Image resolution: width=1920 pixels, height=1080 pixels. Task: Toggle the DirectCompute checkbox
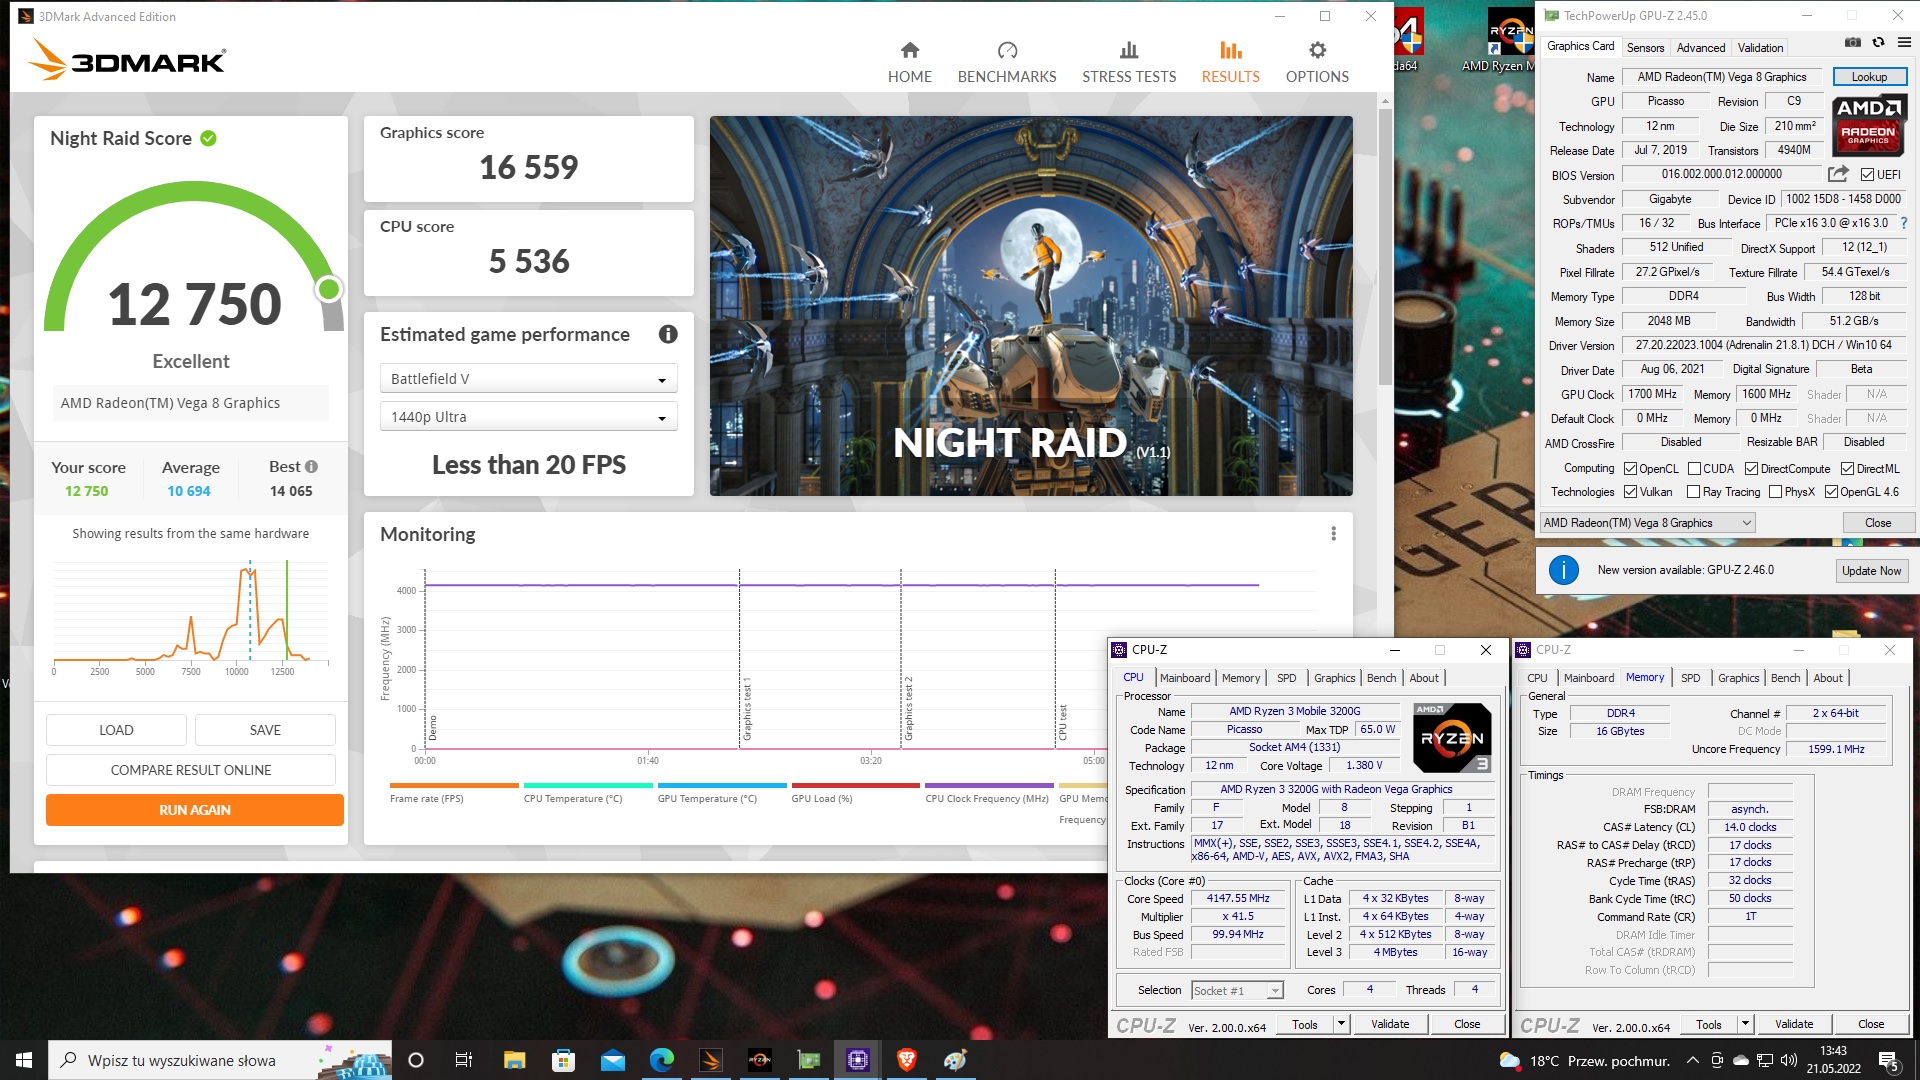coord(1751,469)
